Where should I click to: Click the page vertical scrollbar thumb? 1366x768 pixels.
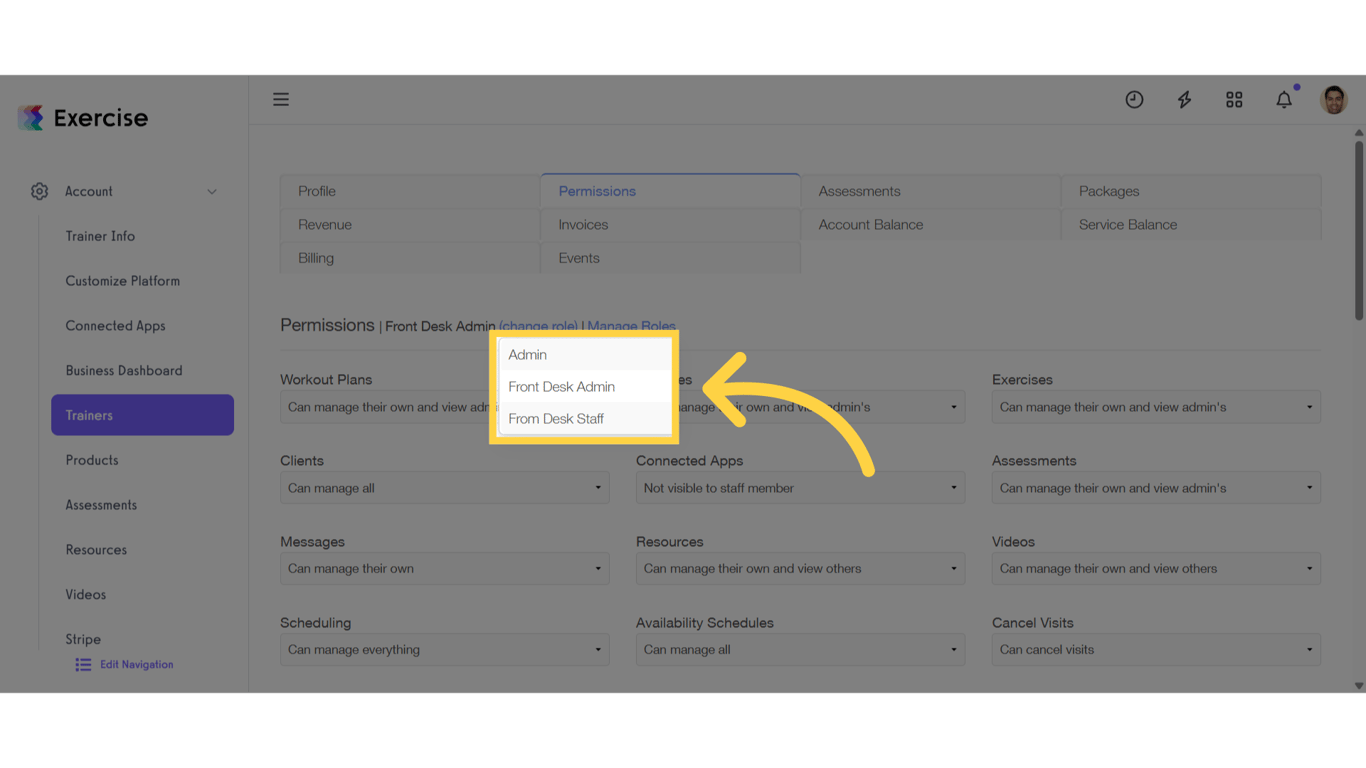[1359, 230]
